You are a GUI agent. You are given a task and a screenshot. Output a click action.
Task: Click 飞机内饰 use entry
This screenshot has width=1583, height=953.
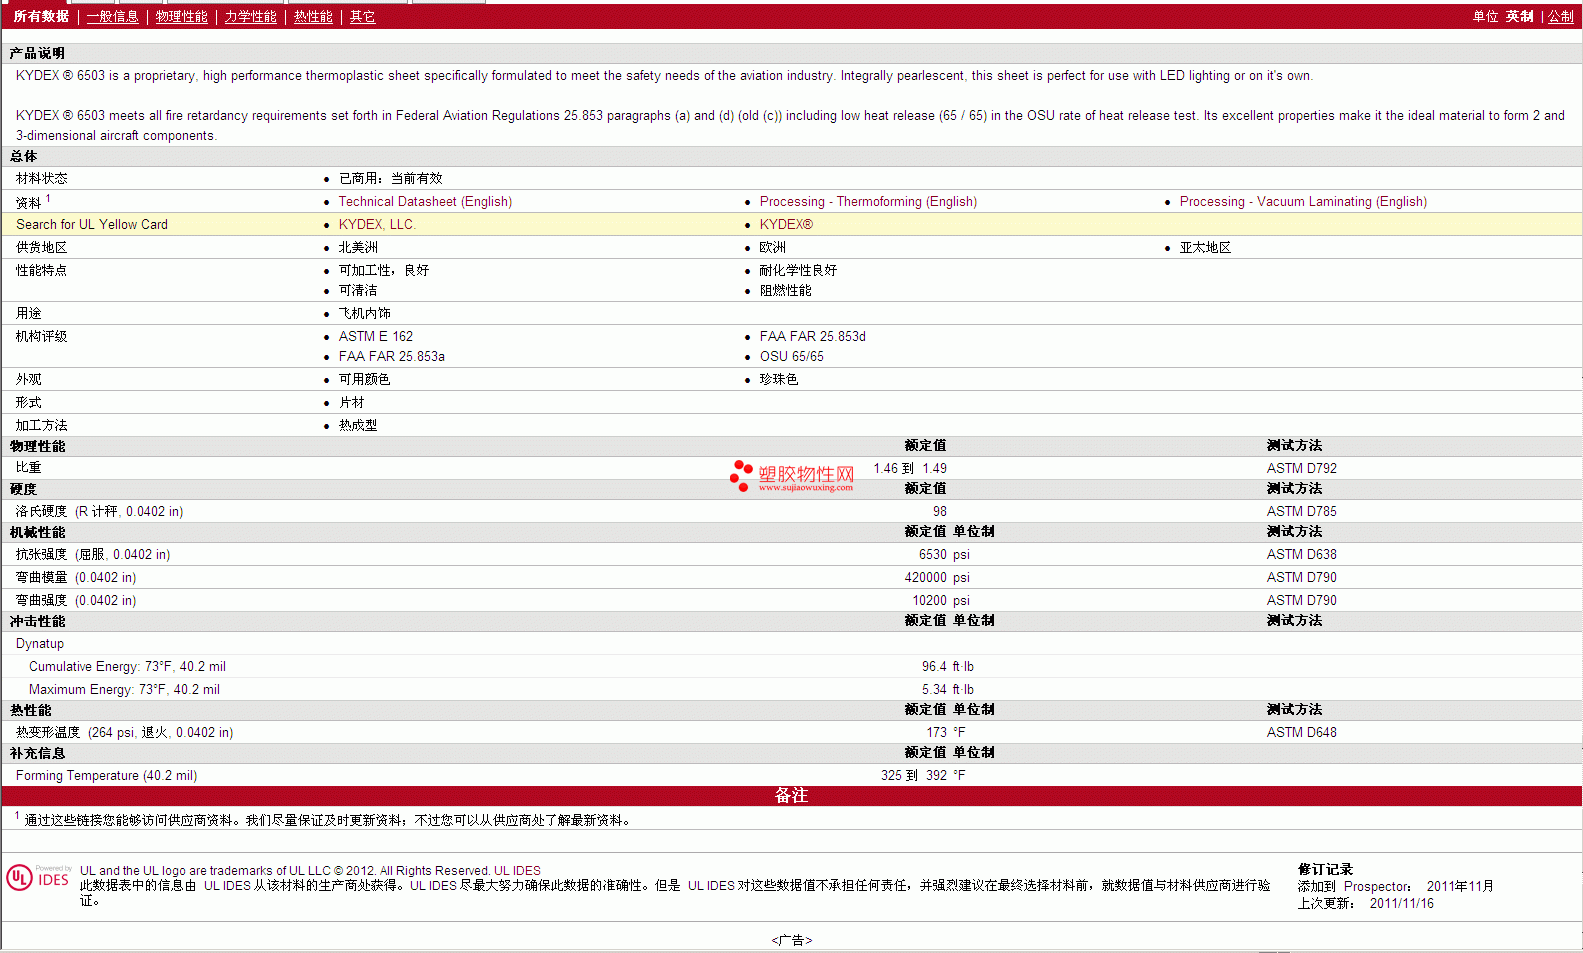point(364,314)
